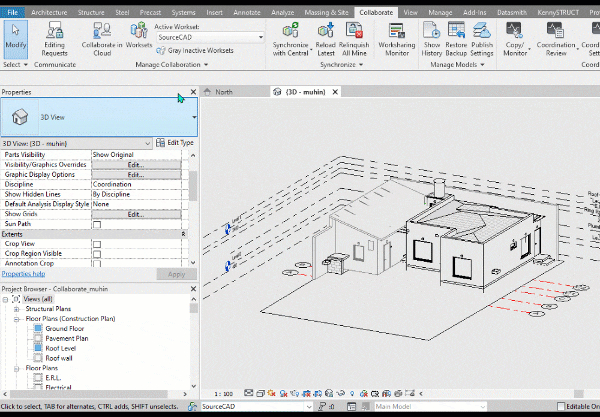Screen dimensions: 600x417
Task: Switch to the North view tab
Action: tap(224, 92)
